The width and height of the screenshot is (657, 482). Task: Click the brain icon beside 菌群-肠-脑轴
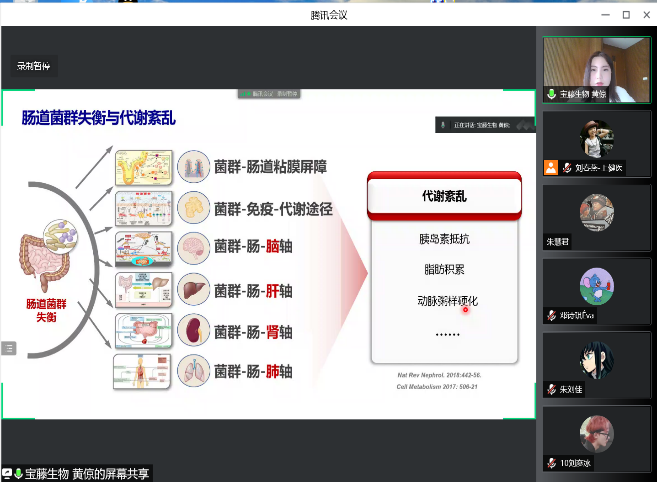point(192,249)
